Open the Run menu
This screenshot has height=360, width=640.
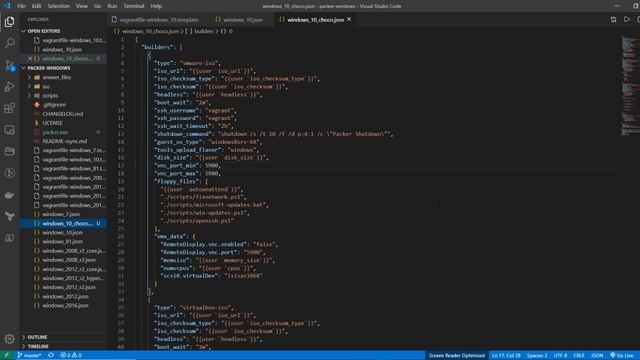[x=112, y=6]
